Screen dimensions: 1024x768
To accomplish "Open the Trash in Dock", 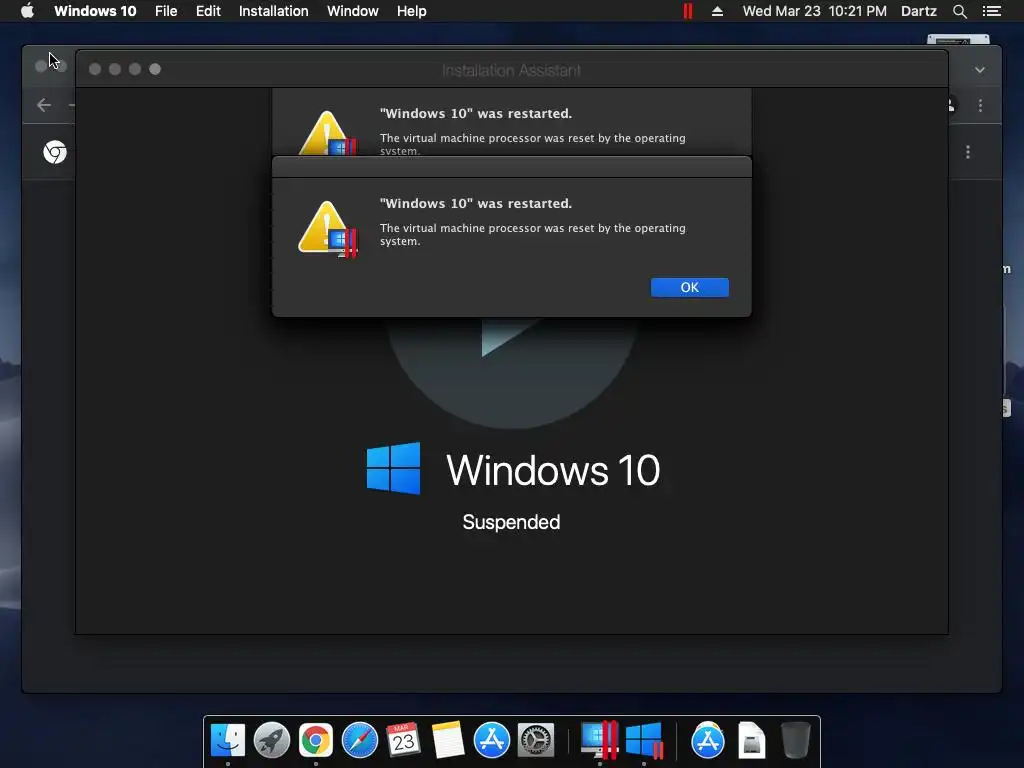I will (x=795, y=741).
